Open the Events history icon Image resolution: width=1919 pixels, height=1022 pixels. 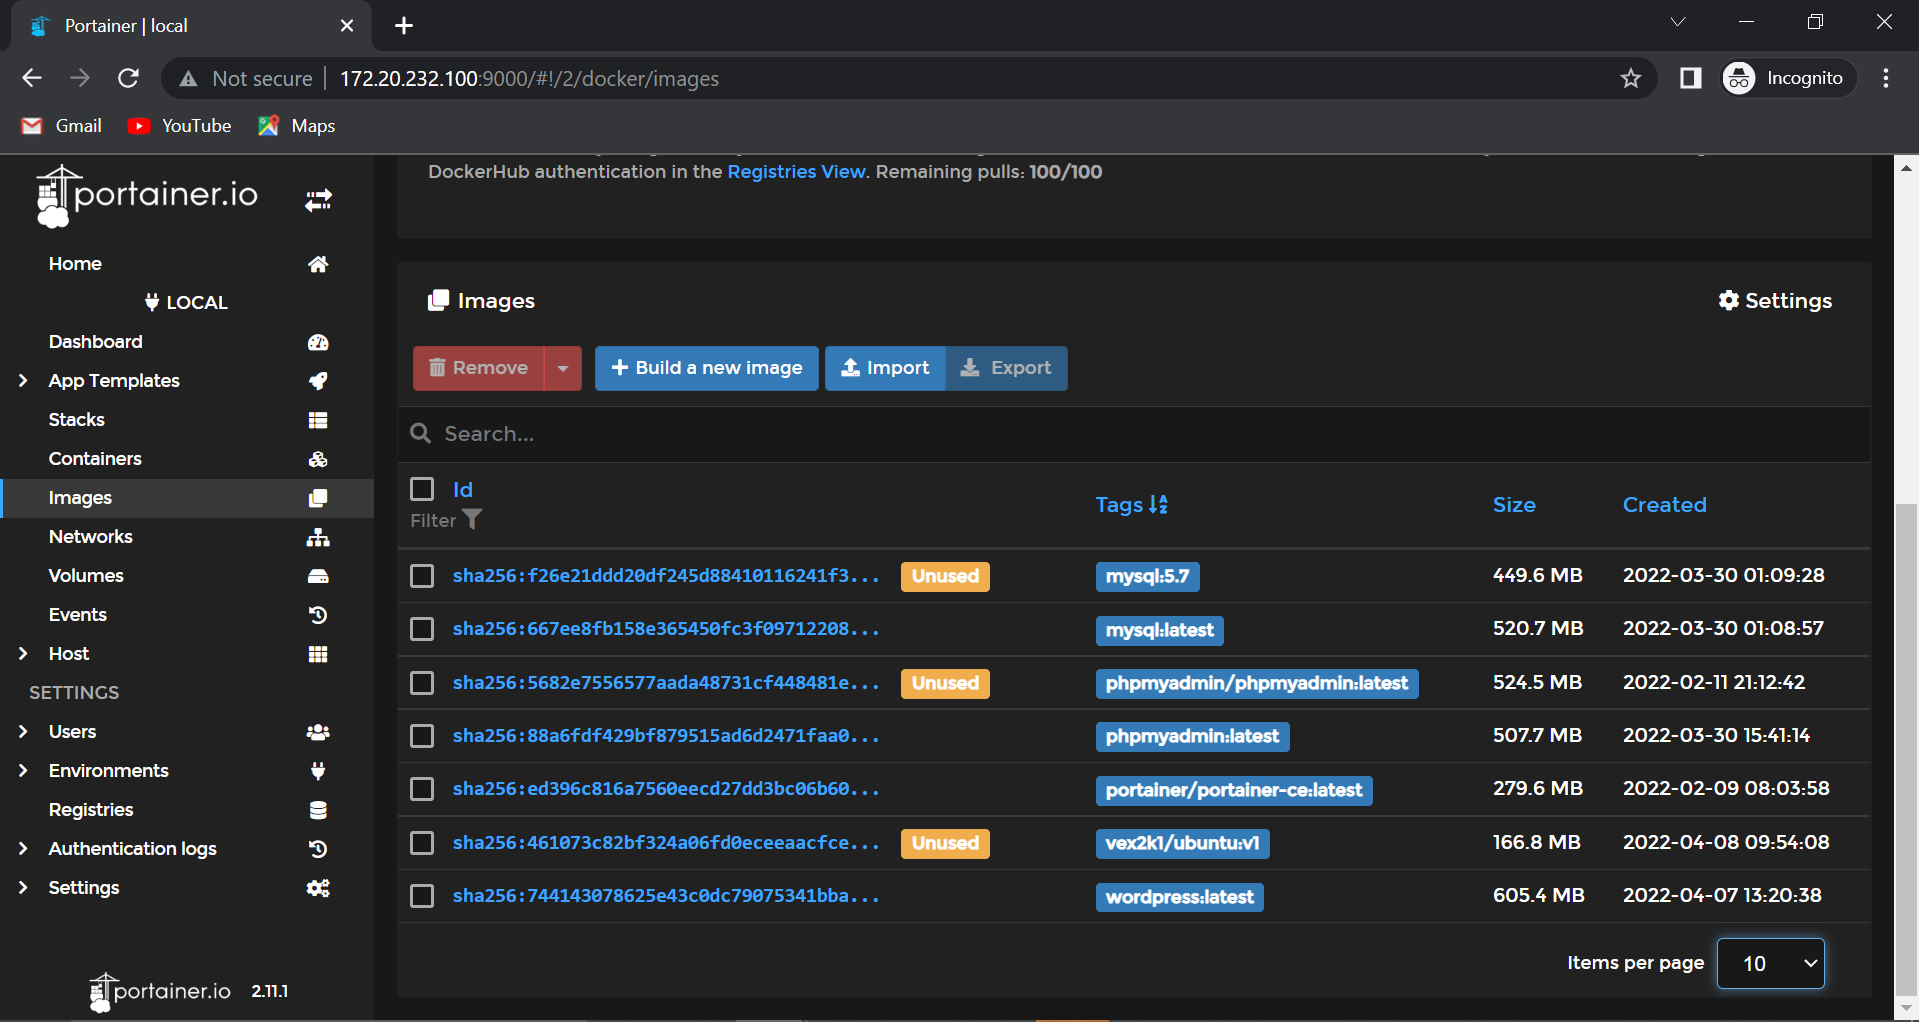tap(317, 615)
